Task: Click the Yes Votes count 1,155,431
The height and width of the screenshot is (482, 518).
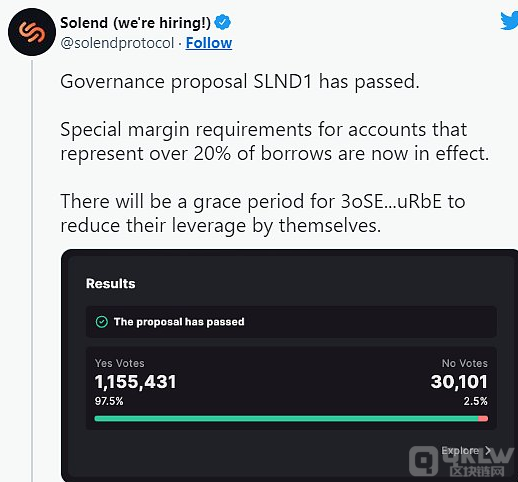Action: (135, 382)
